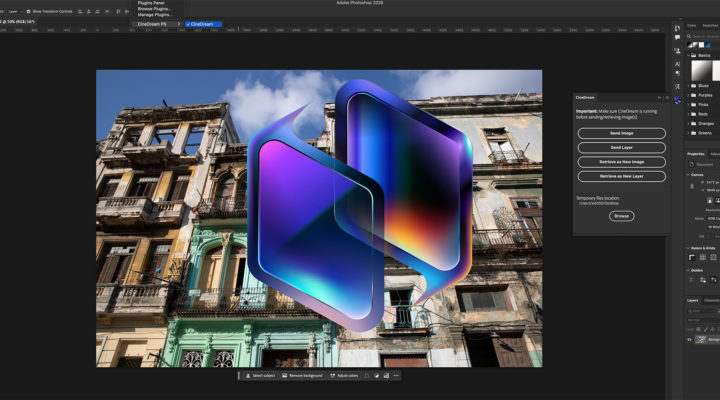The width and height of the screenshot is (720, 400).
Task: Switch to the Swatches tab
Action: point(710,26)
